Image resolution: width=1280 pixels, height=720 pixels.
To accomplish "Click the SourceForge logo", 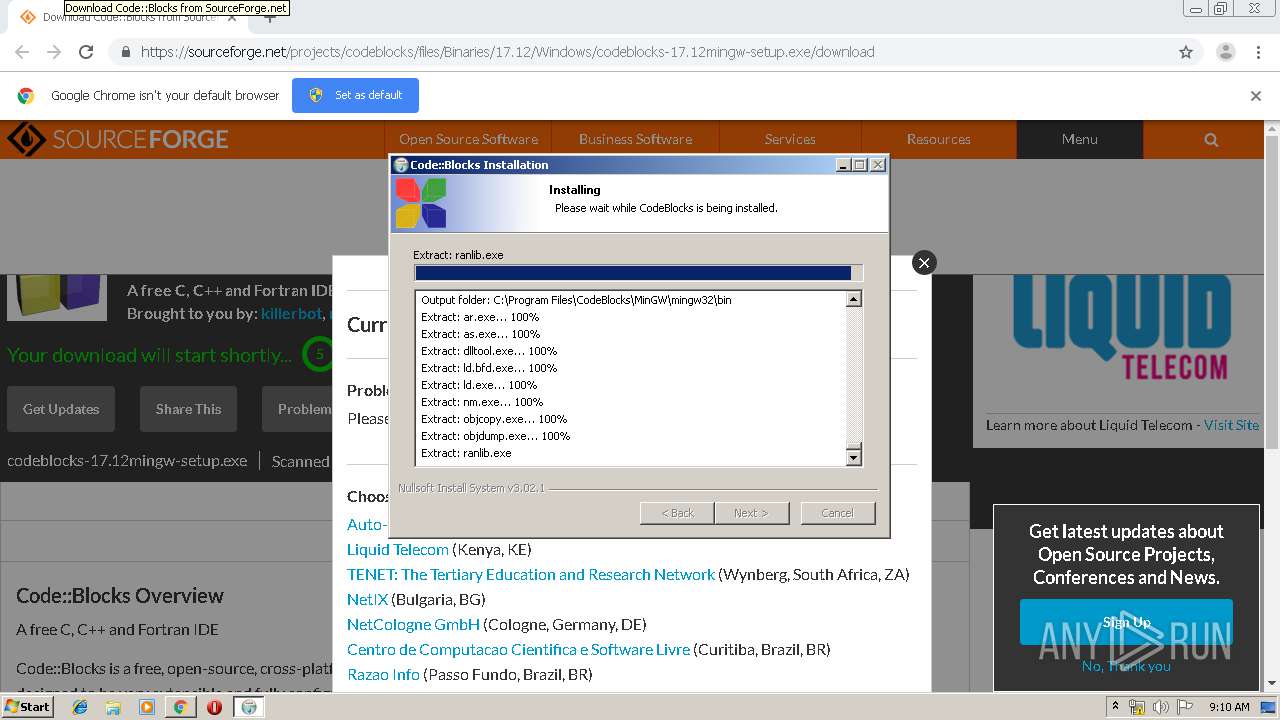I will point(117,139).
